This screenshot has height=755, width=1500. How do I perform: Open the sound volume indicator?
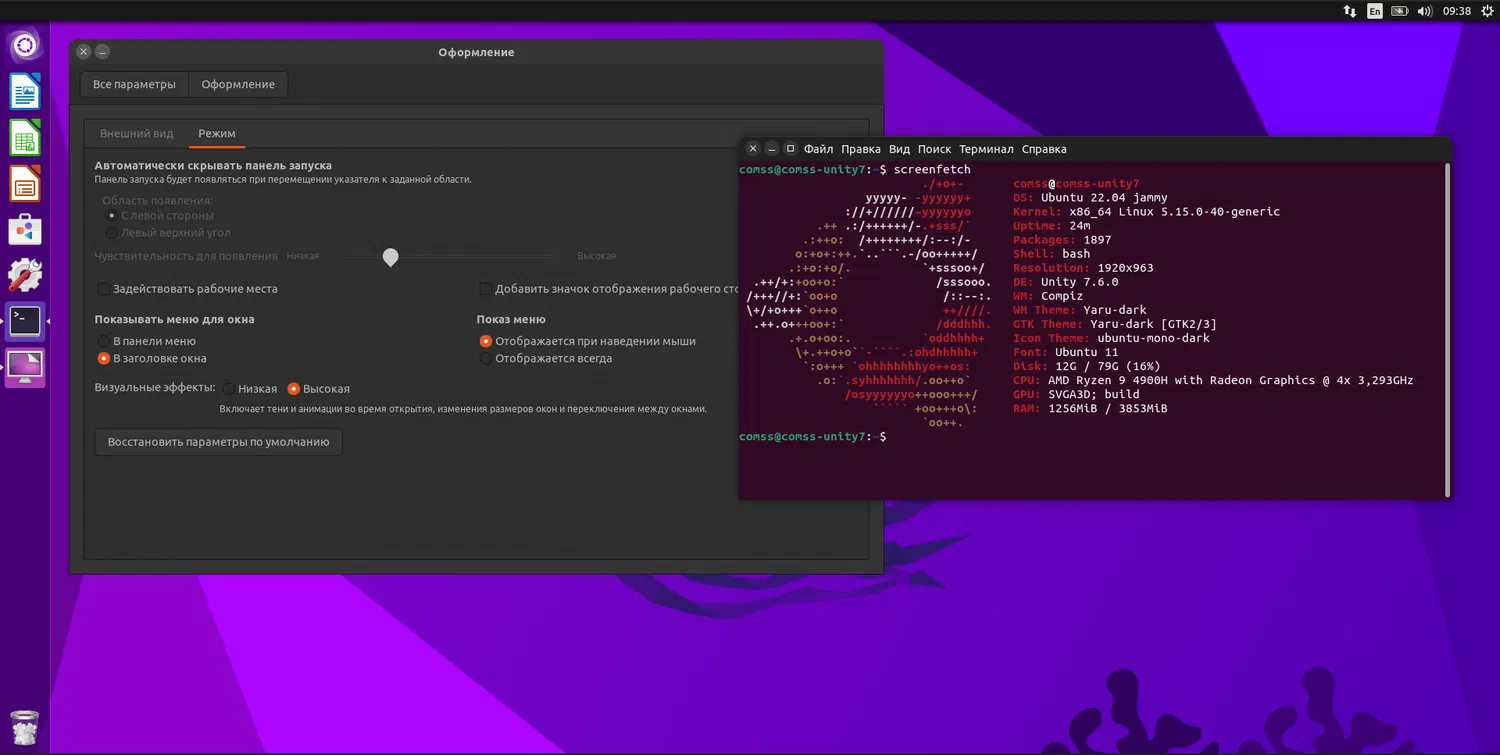pyautogui.click(x=1424, y=11)
